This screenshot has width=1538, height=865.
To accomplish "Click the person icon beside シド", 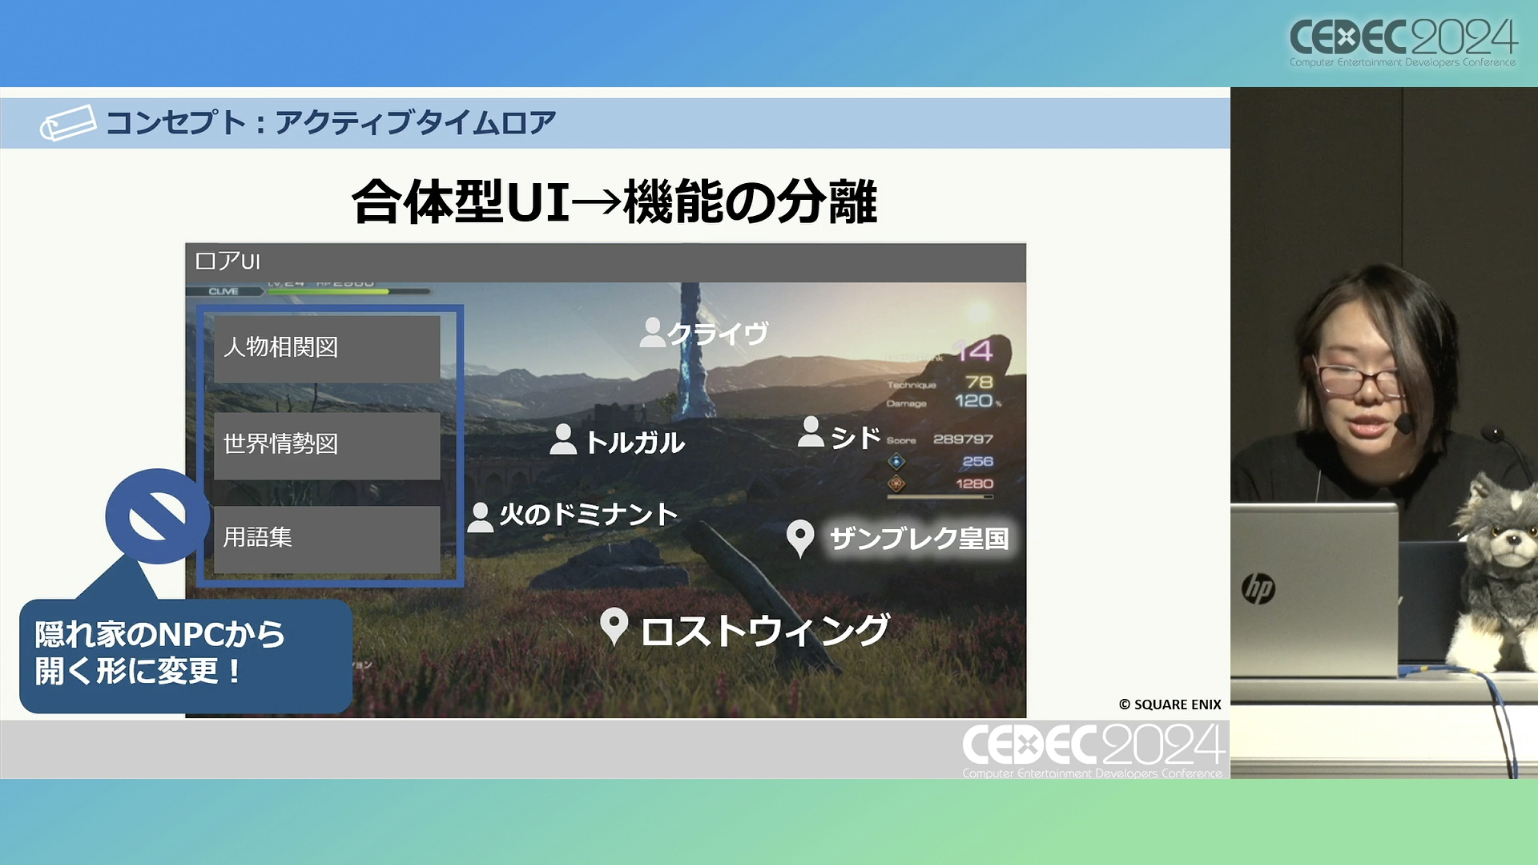I will [811, 432].
